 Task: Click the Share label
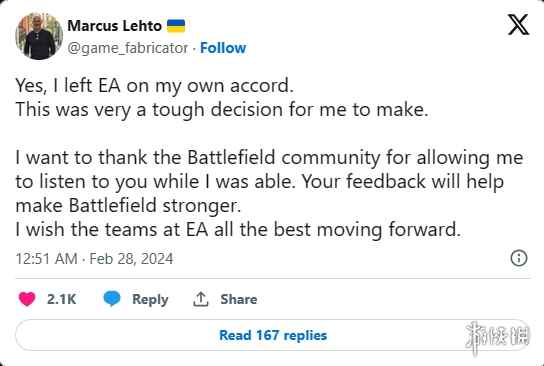point(239,299)
